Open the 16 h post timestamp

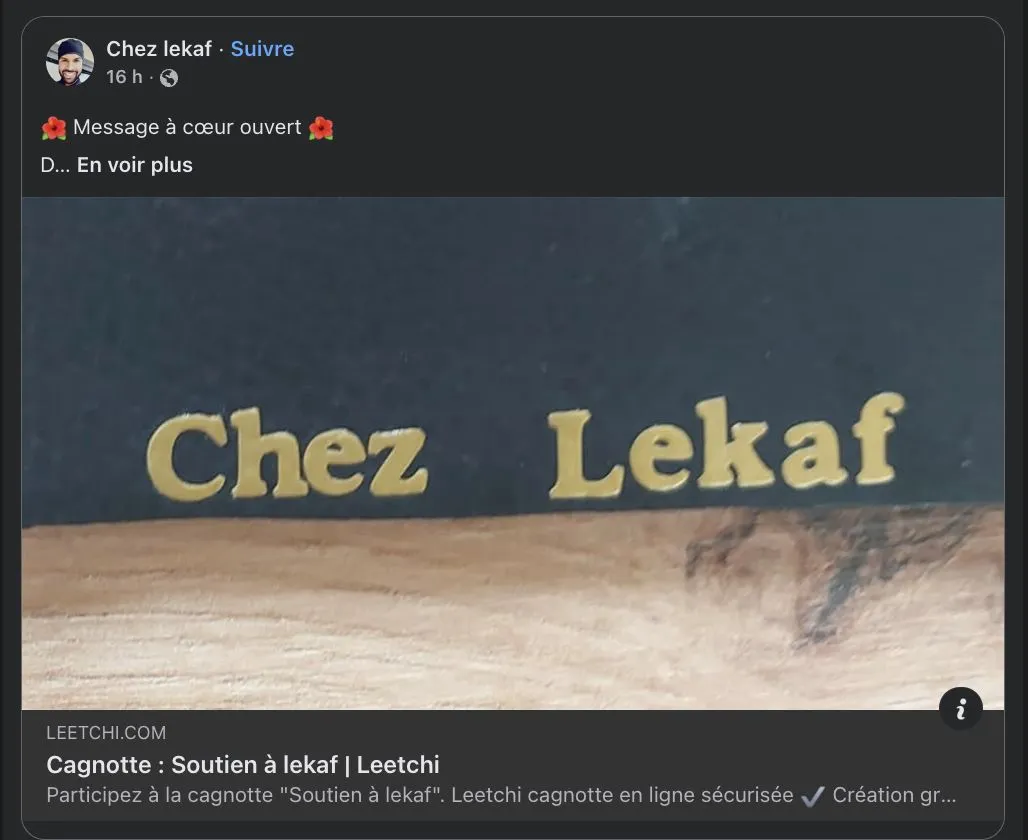click(124, 77)
